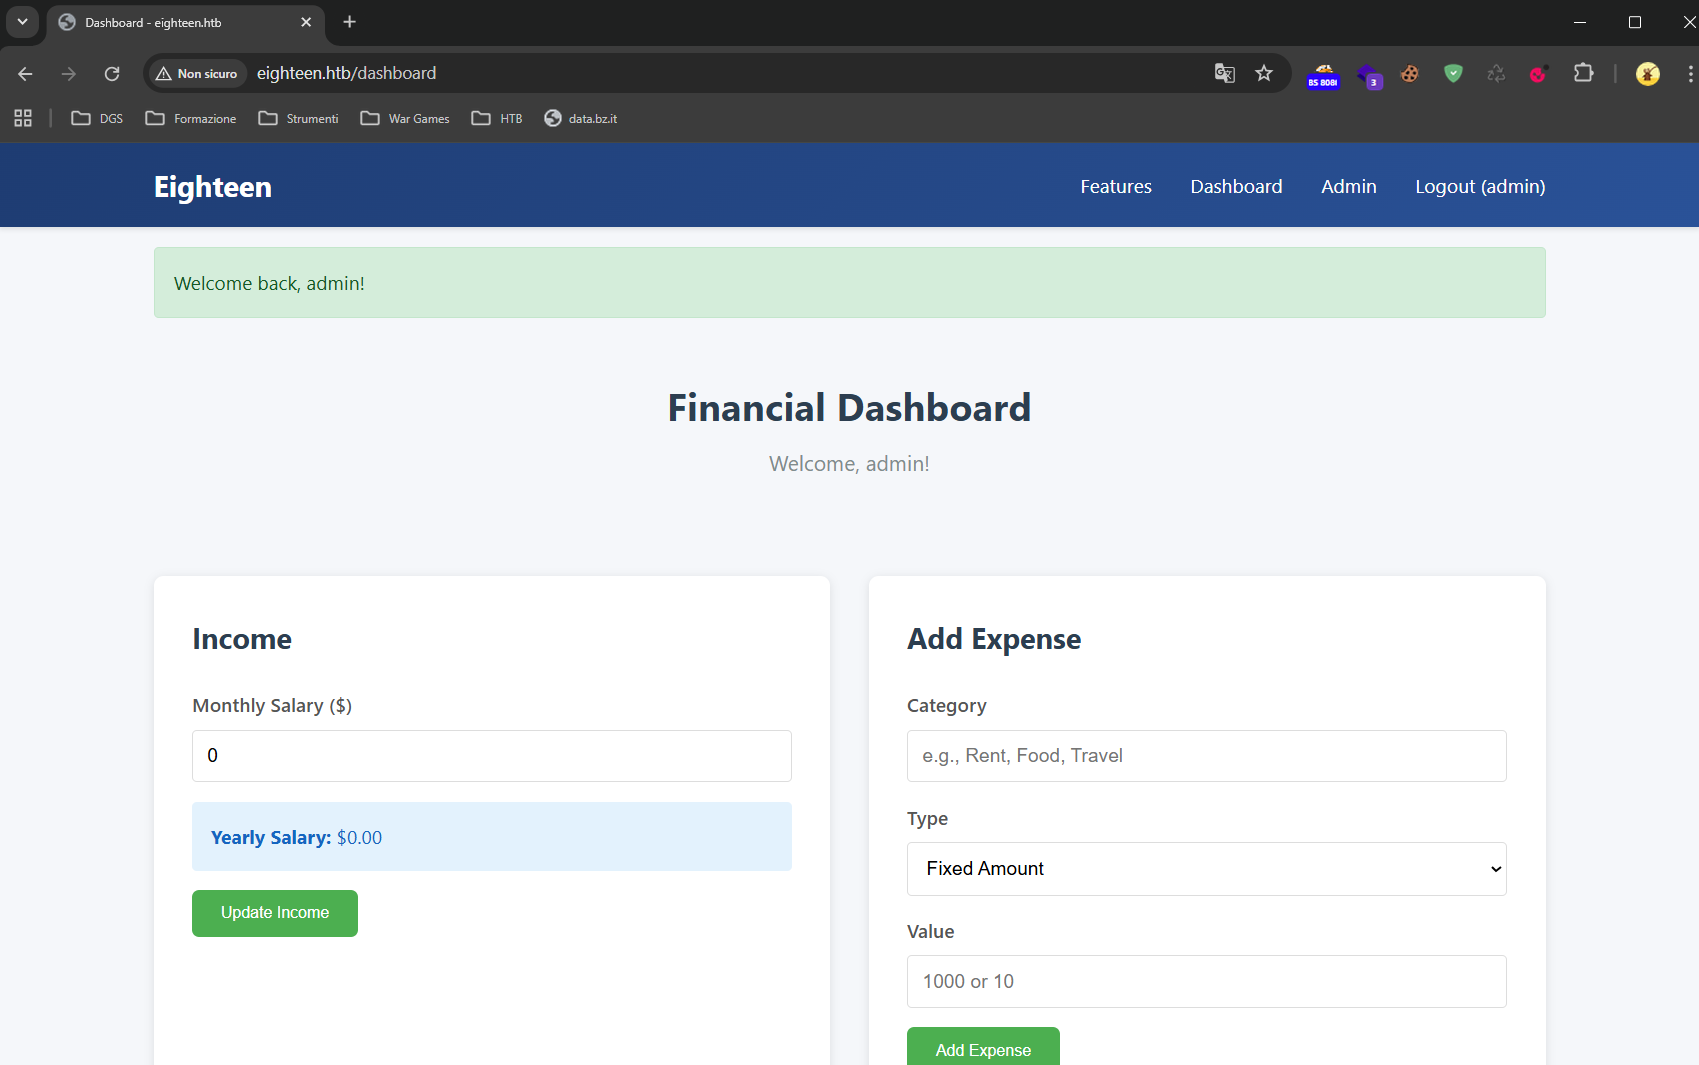
Task: Open Chrome's three-dot menu
Action: [x=1690, y=73]
